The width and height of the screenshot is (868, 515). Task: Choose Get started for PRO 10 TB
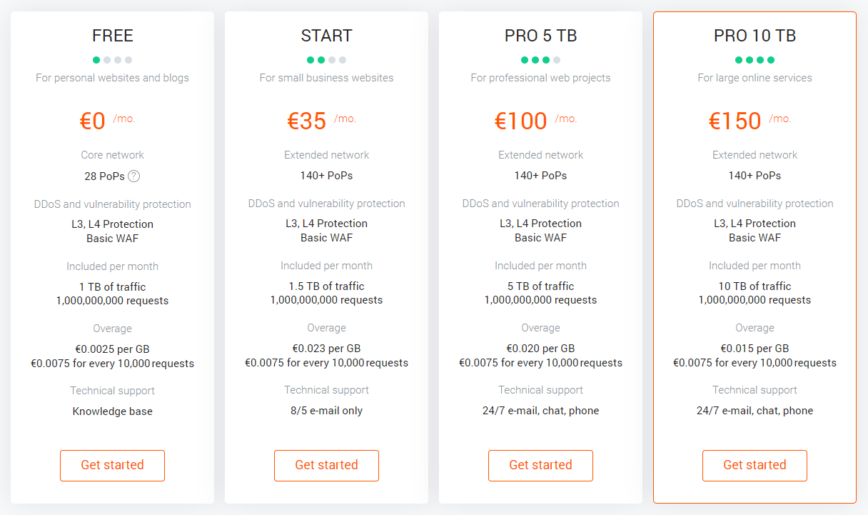point(754,465)
